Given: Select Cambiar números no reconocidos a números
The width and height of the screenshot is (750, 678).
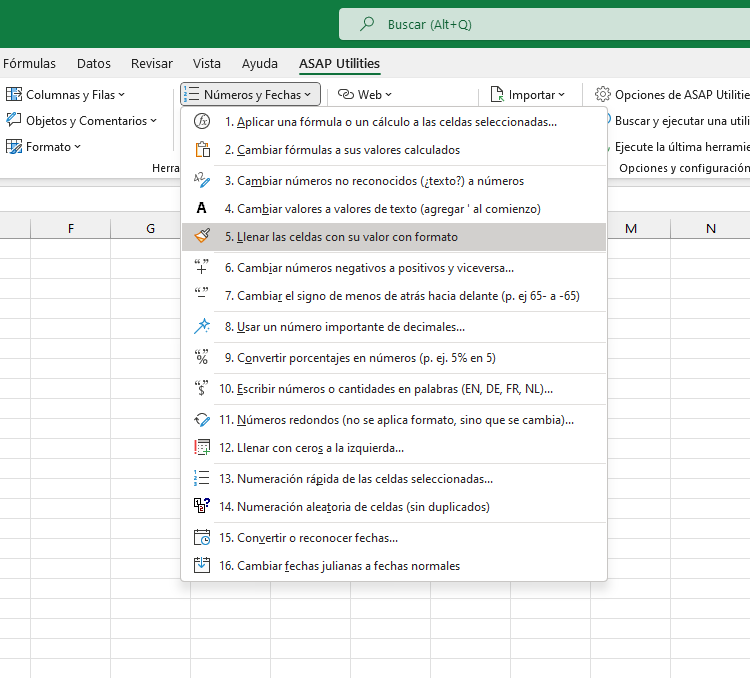Looking at the screenshot, I should point(394,181).
